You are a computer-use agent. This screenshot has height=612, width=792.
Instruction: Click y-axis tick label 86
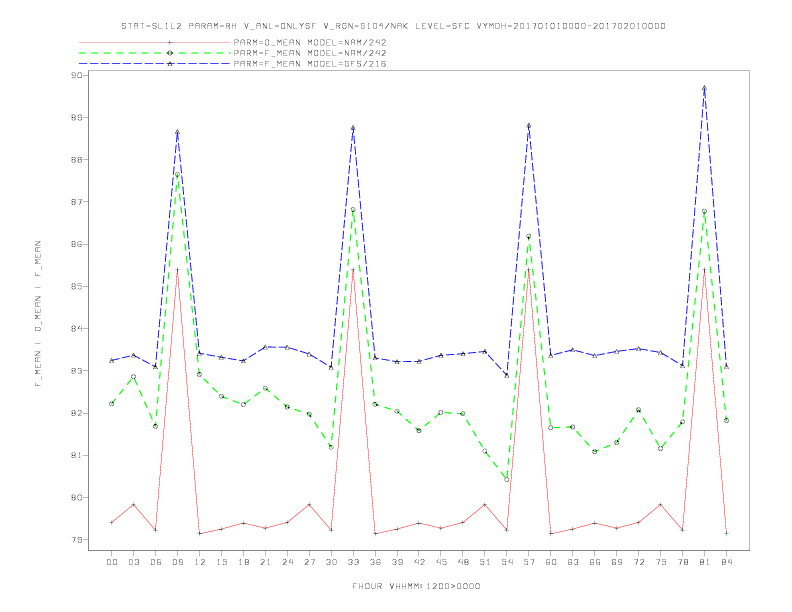tap(77, 244)
